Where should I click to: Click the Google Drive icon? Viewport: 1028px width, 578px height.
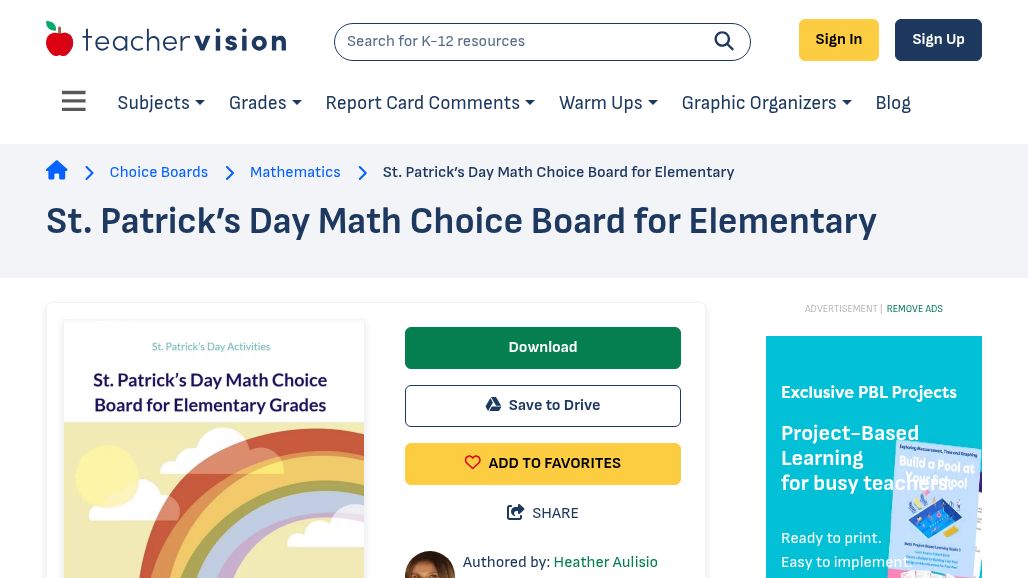click(x=493, y=405)
